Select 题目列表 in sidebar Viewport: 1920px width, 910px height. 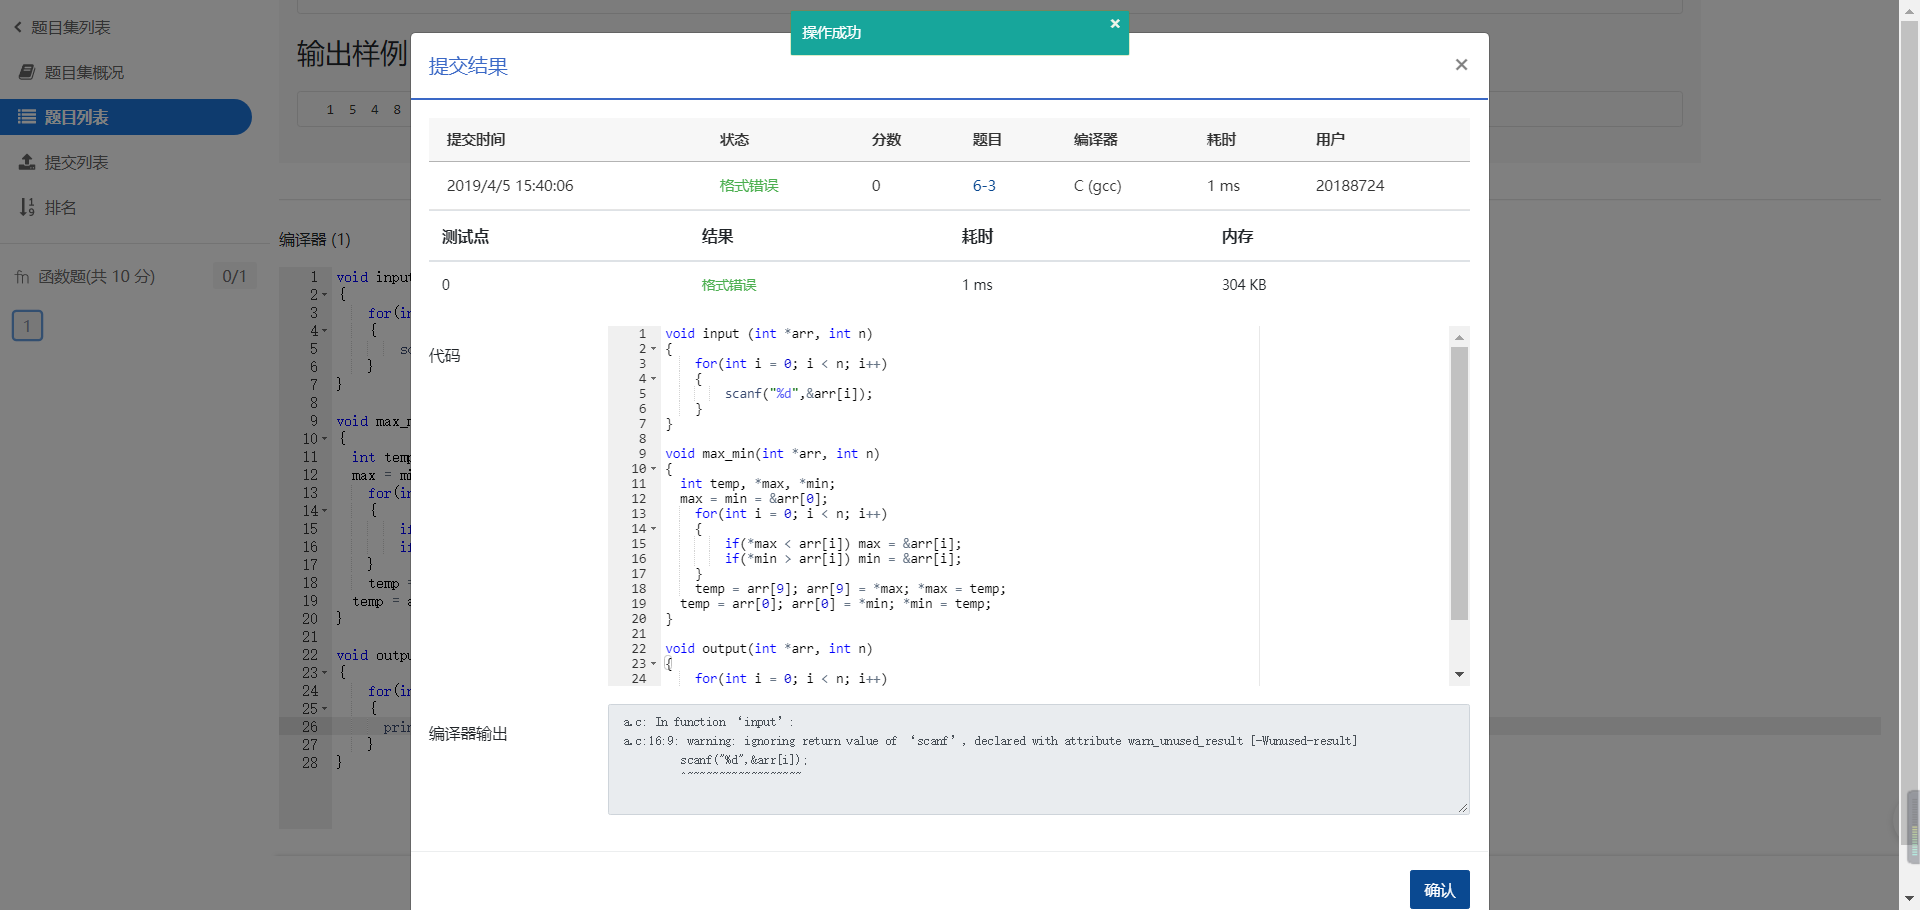point(125,117)
